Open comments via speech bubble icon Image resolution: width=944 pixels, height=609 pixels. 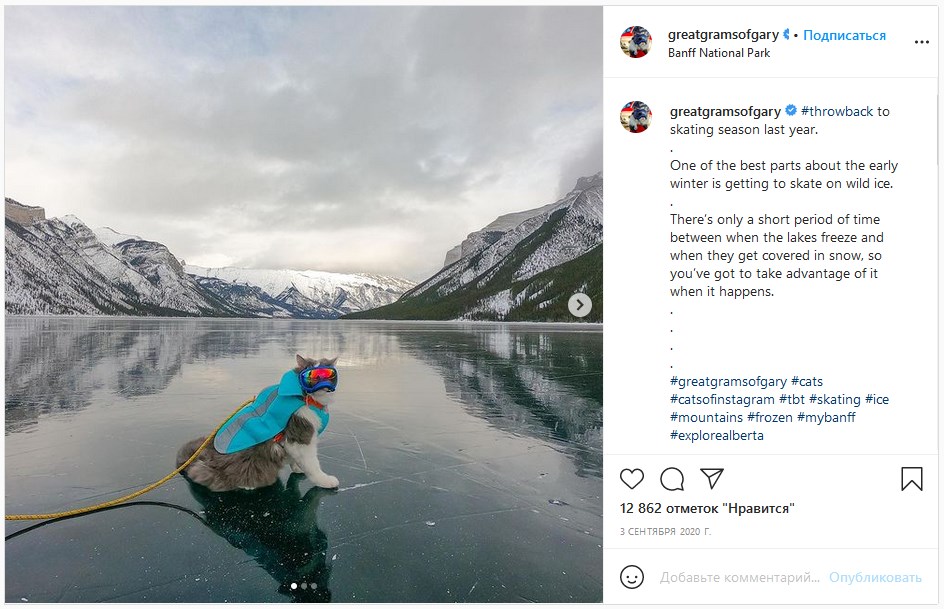672,479
